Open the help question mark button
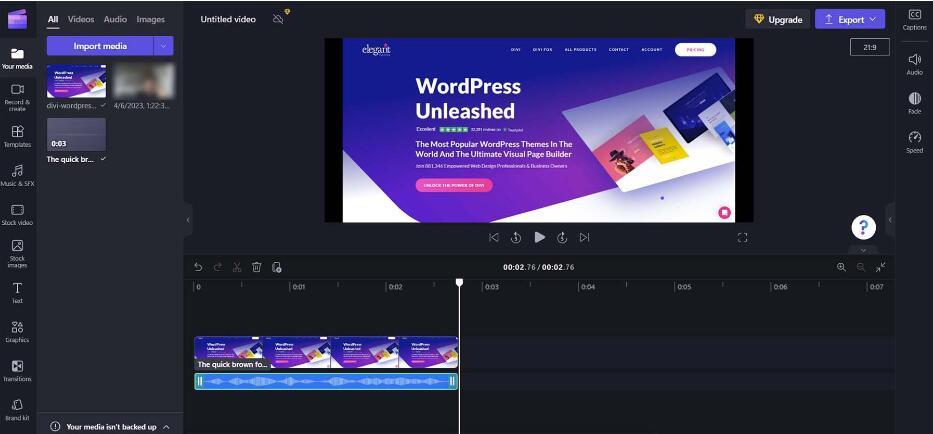Viewport: 933px width, 434px height. pos(863,226)
